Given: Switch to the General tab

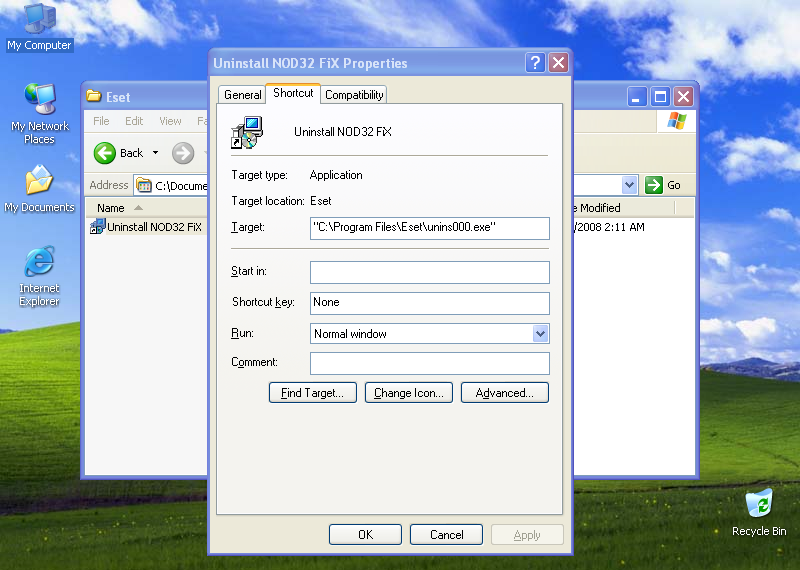Looking at the screenshot, I should [242, 95].
